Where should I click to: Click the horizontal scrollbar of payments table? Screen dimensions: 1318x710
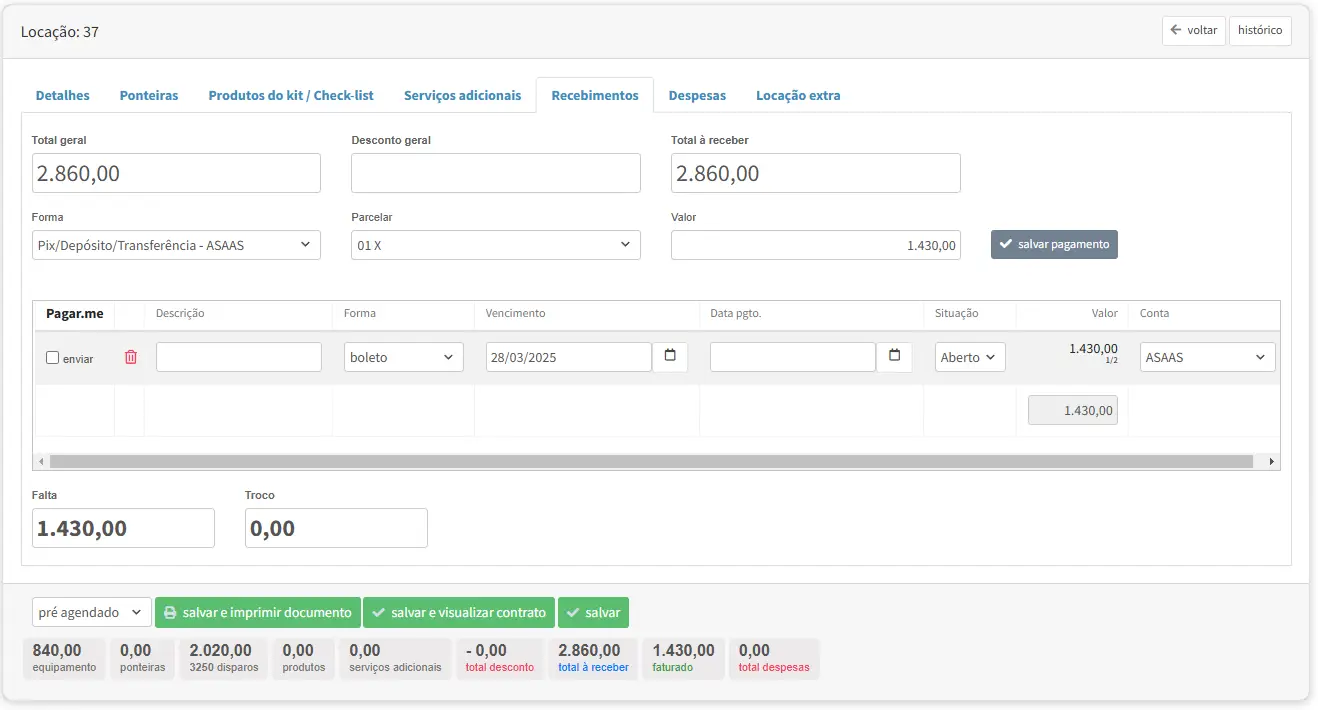pos(650,462)
